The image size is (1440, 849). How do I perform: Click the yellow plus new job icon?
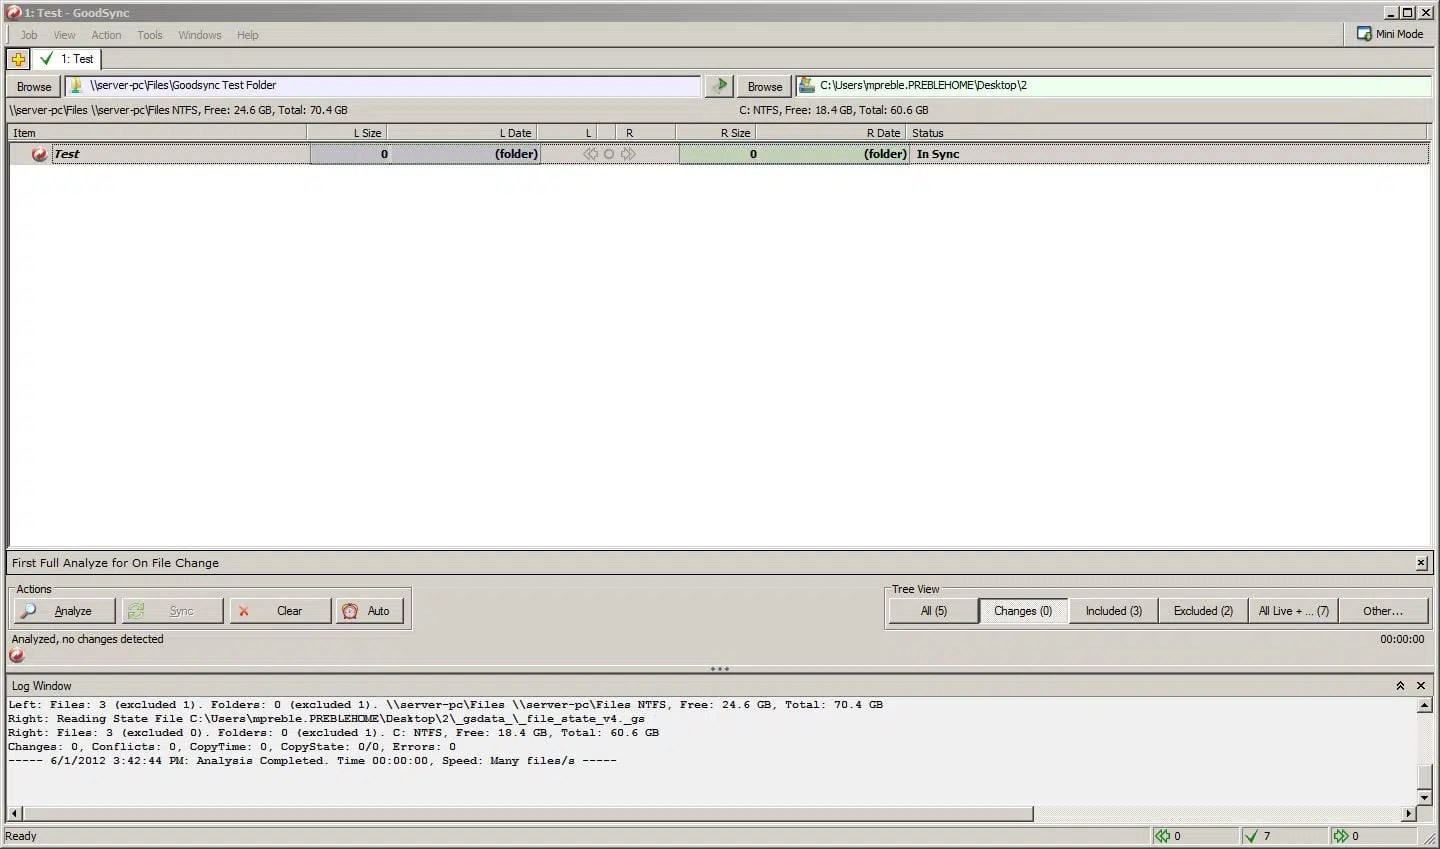click(x=18, y=59)
